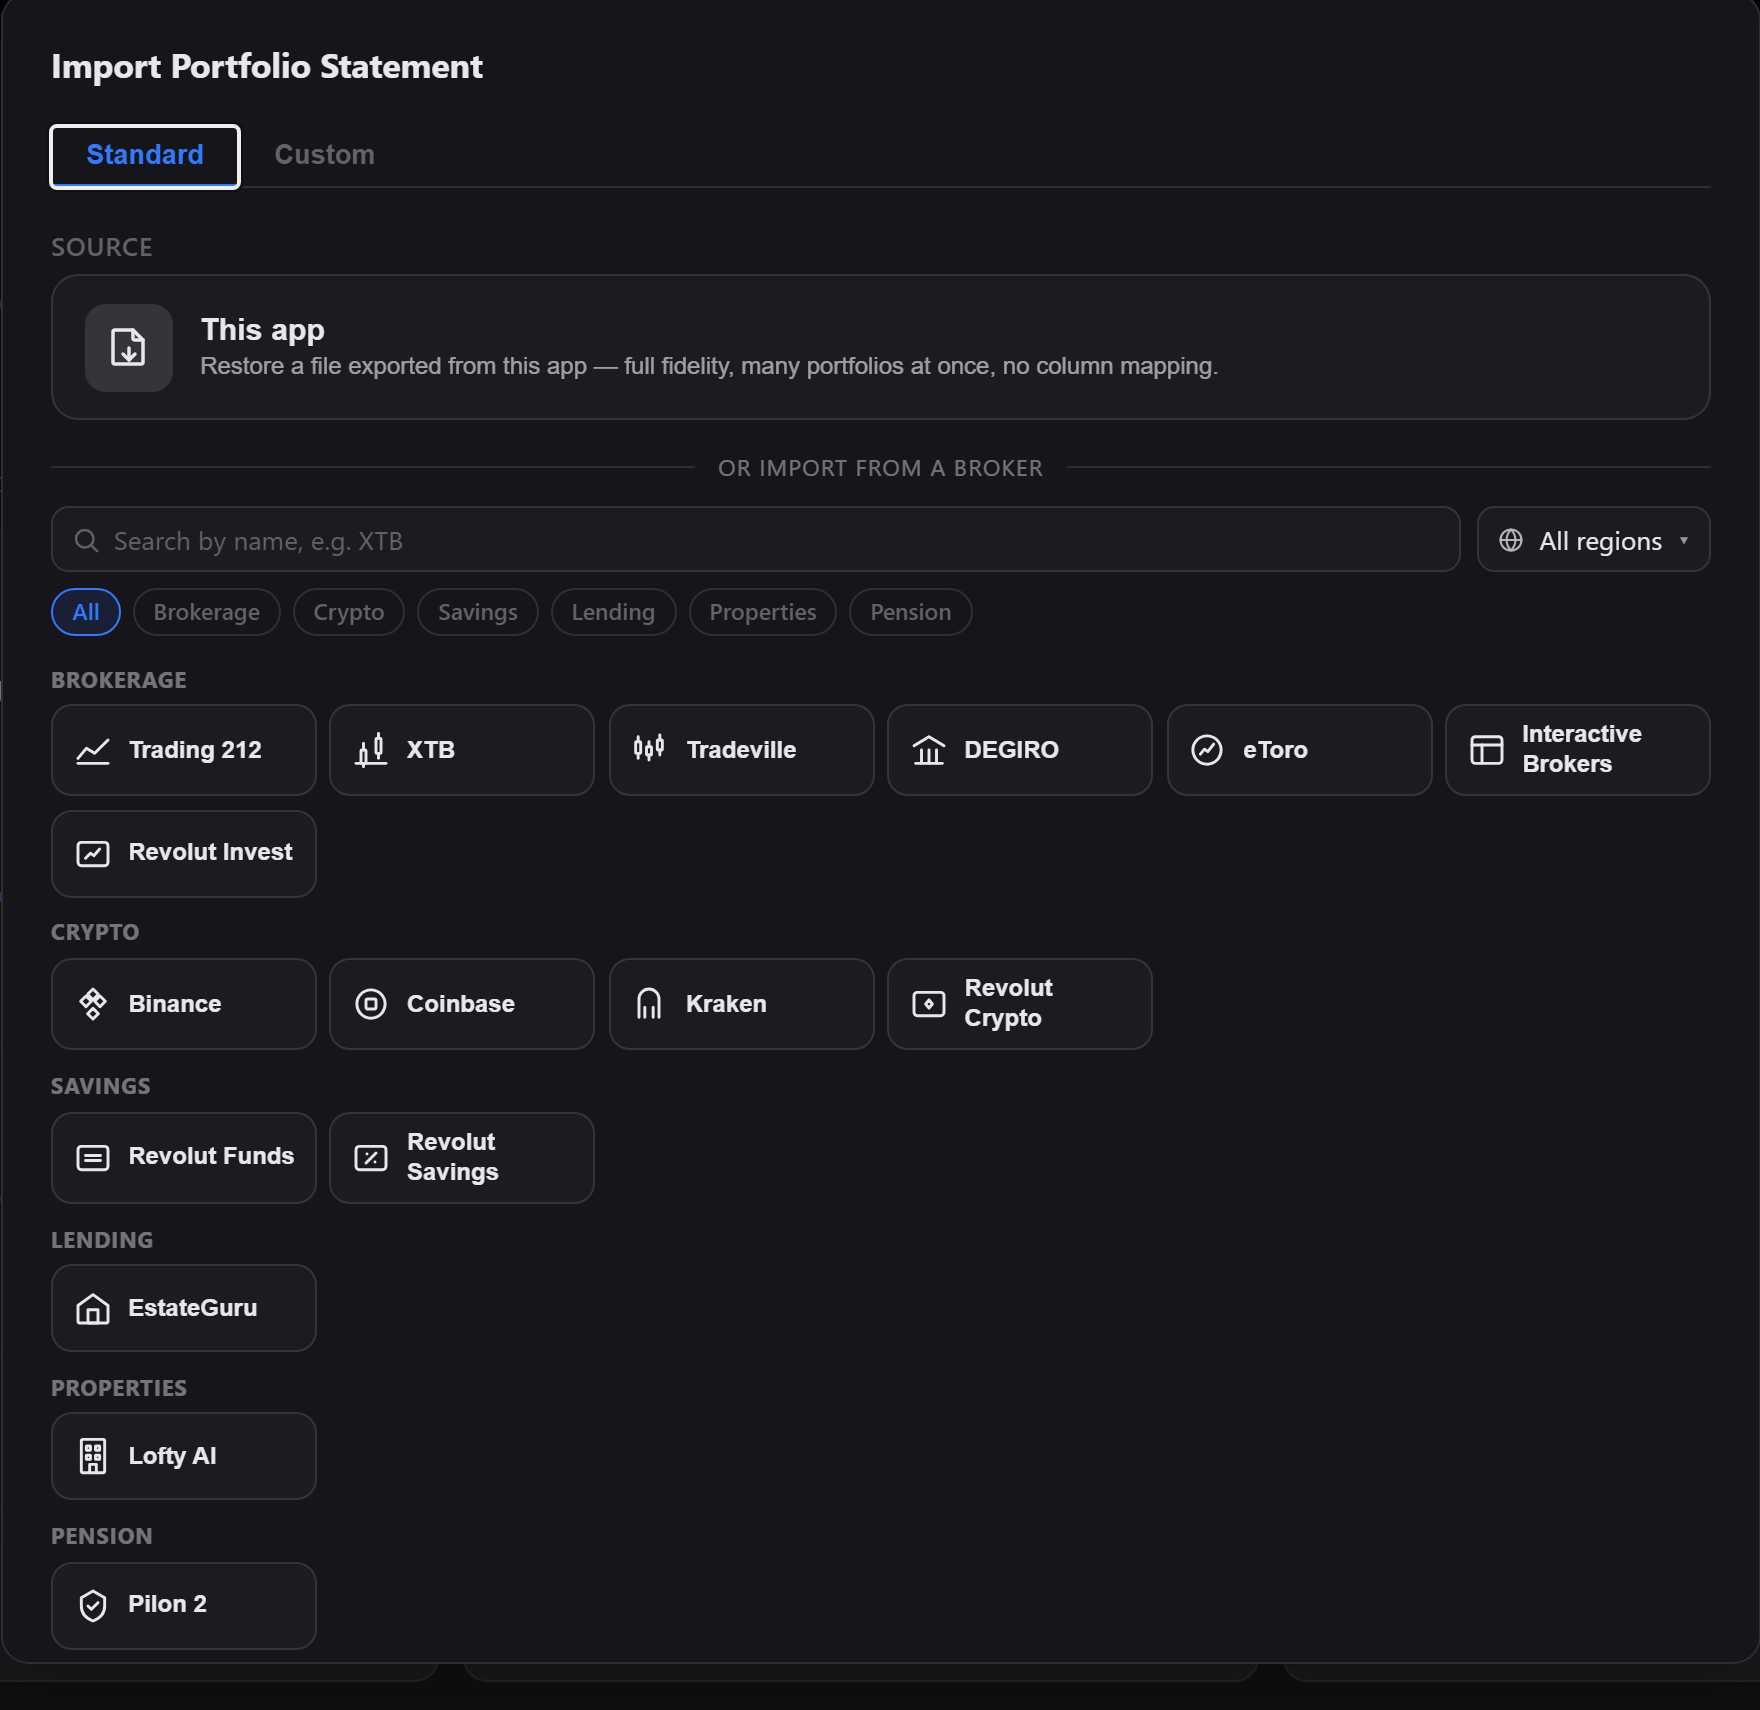Filter brokers by Savings chip

click(x=478, y=612)
